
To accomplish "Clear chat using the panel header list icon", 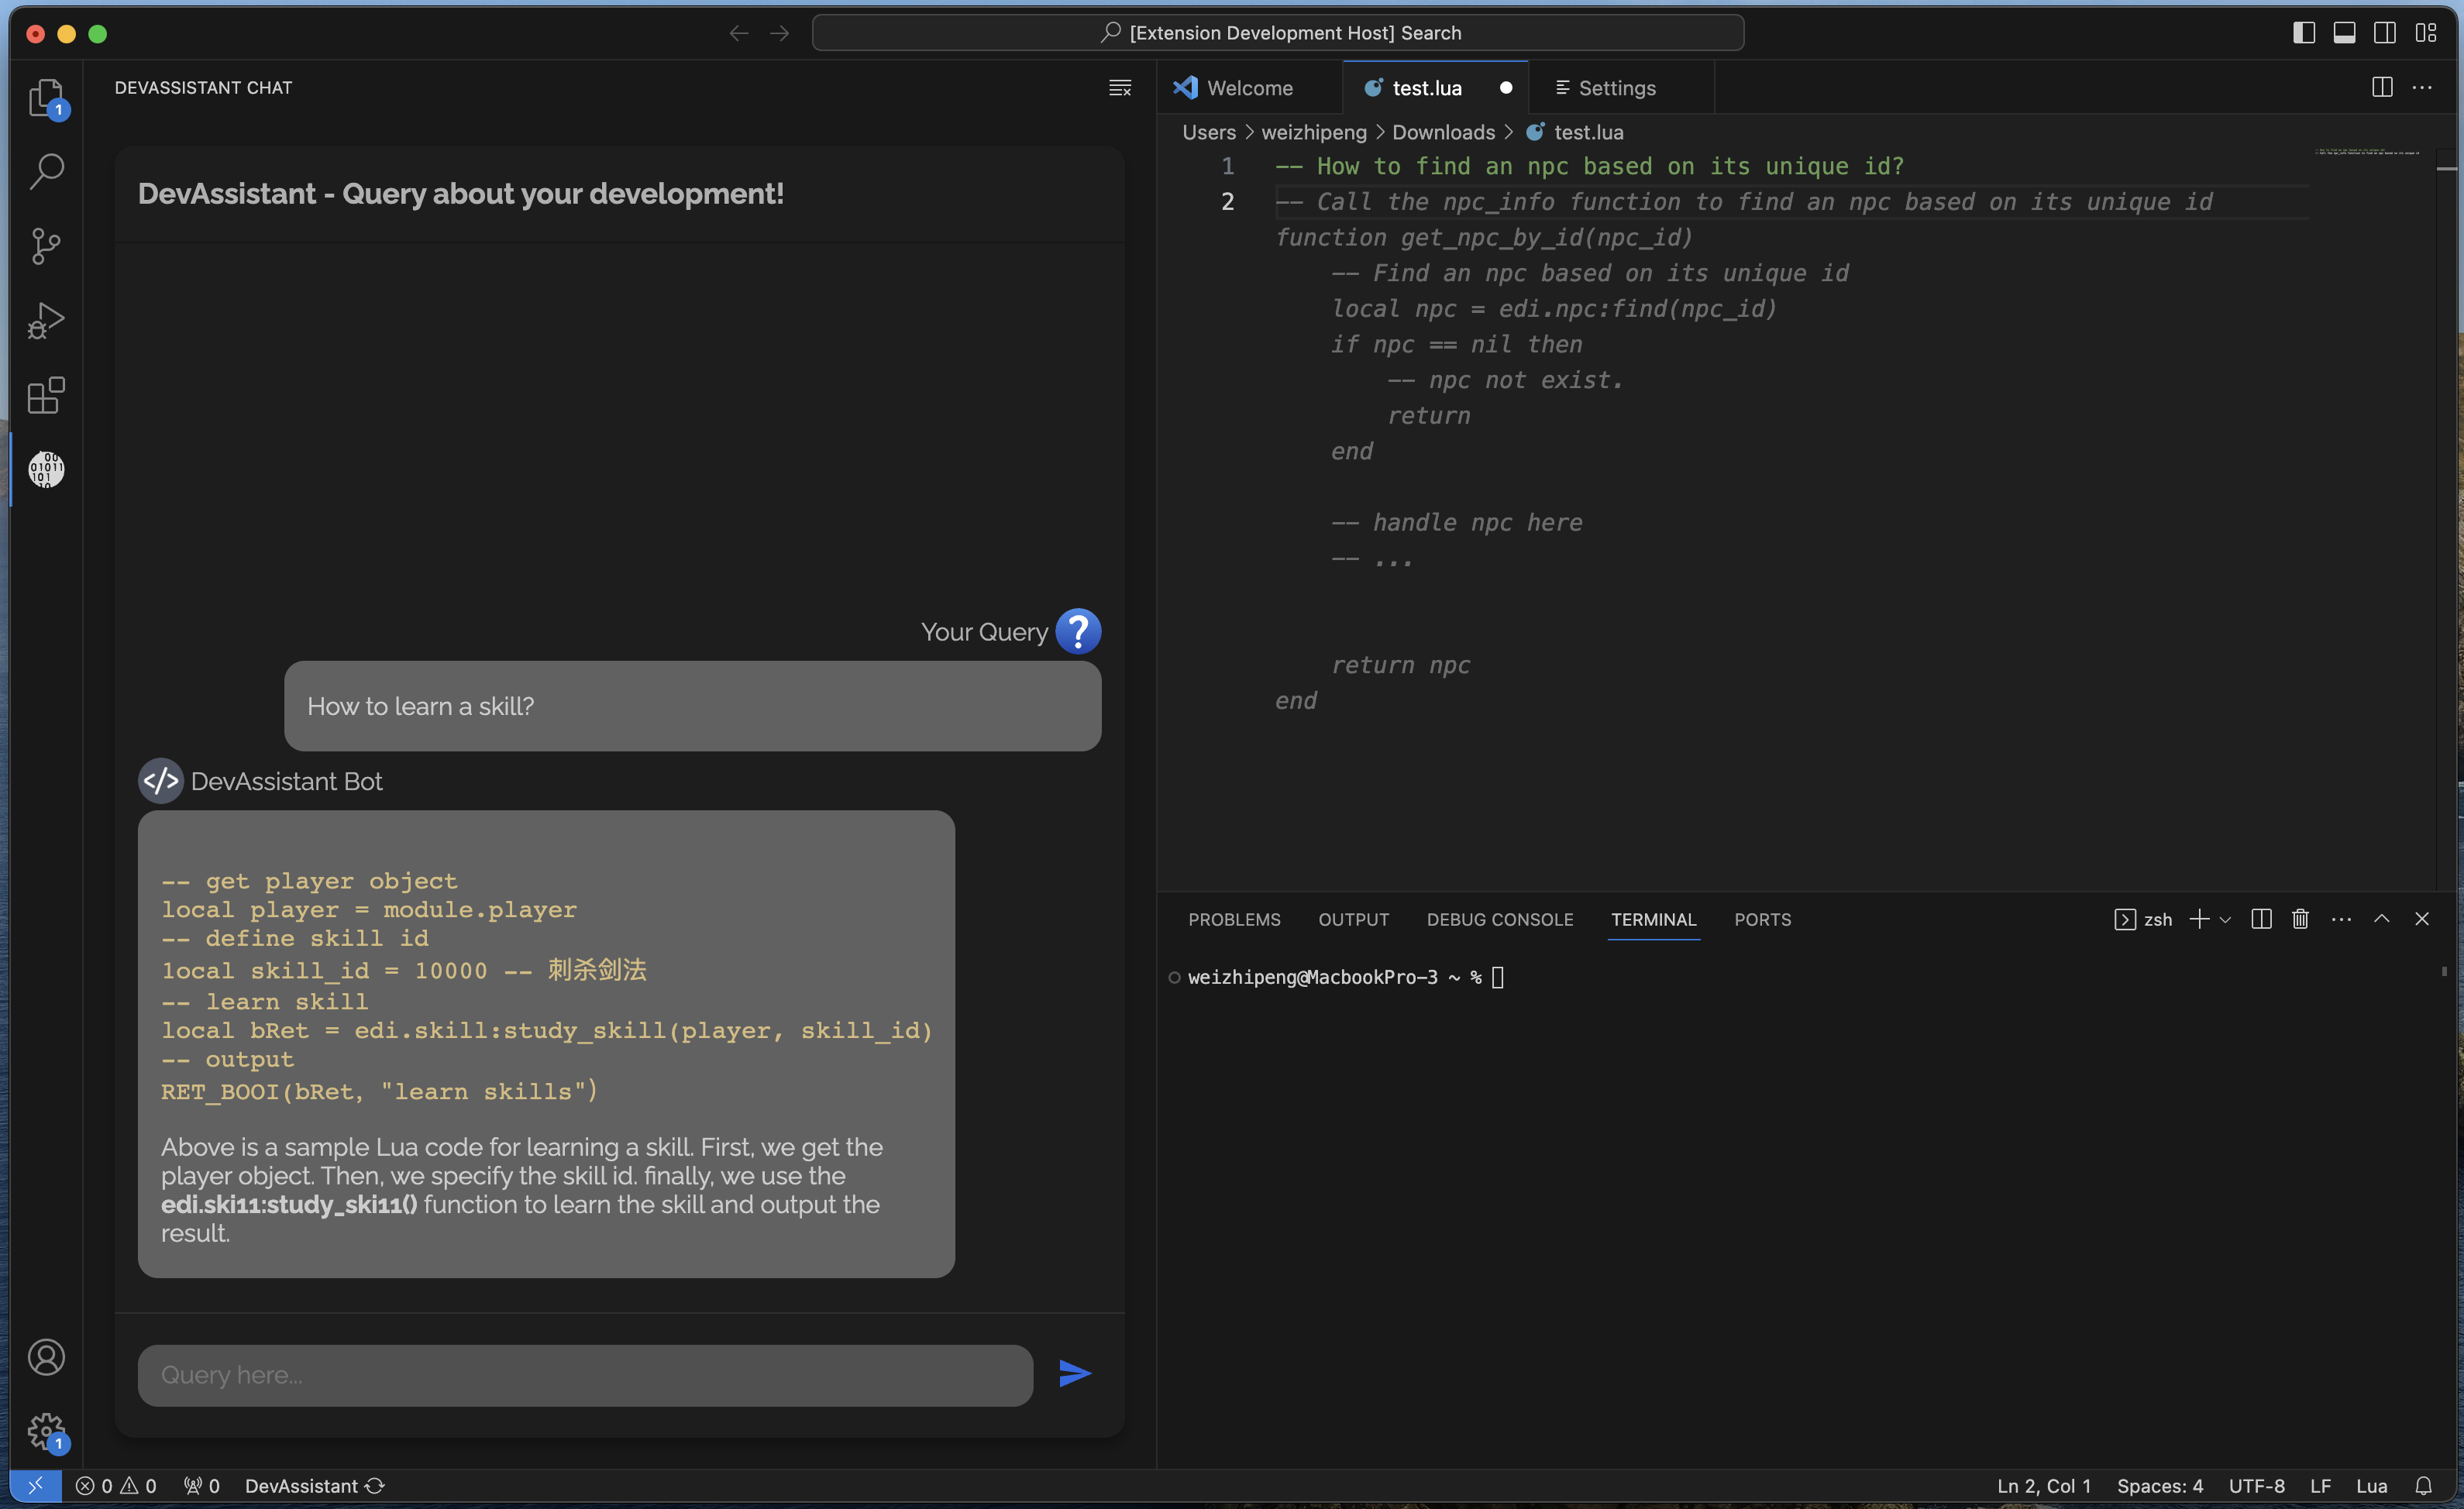I will click(1120, 88).
